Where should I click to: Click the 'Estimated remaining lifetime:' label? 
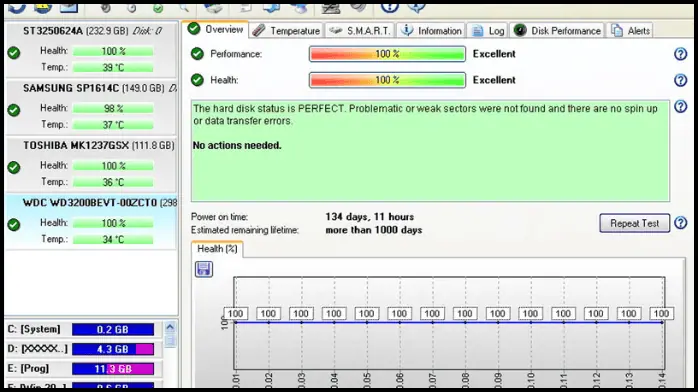click(x=245, y=230)
